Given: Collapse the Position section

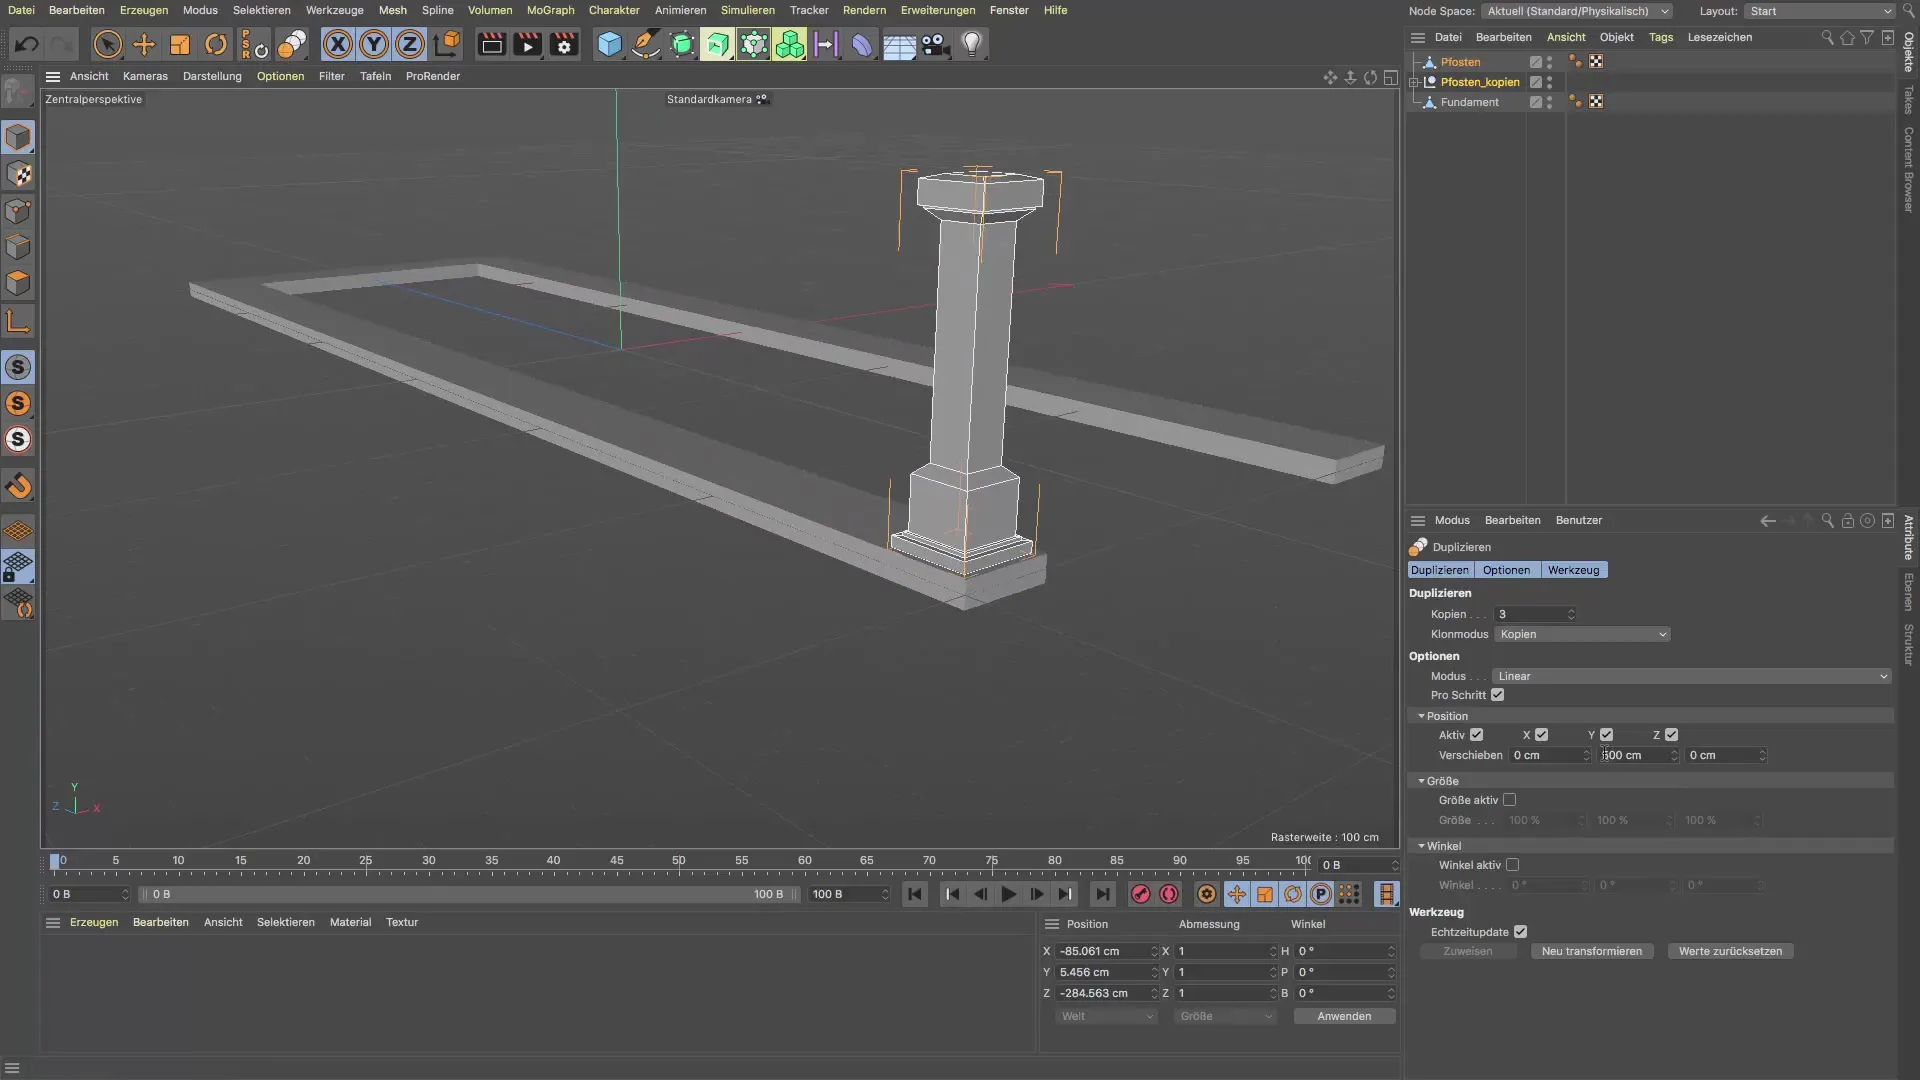Looking at the screenshot, I should point(1421,716).
